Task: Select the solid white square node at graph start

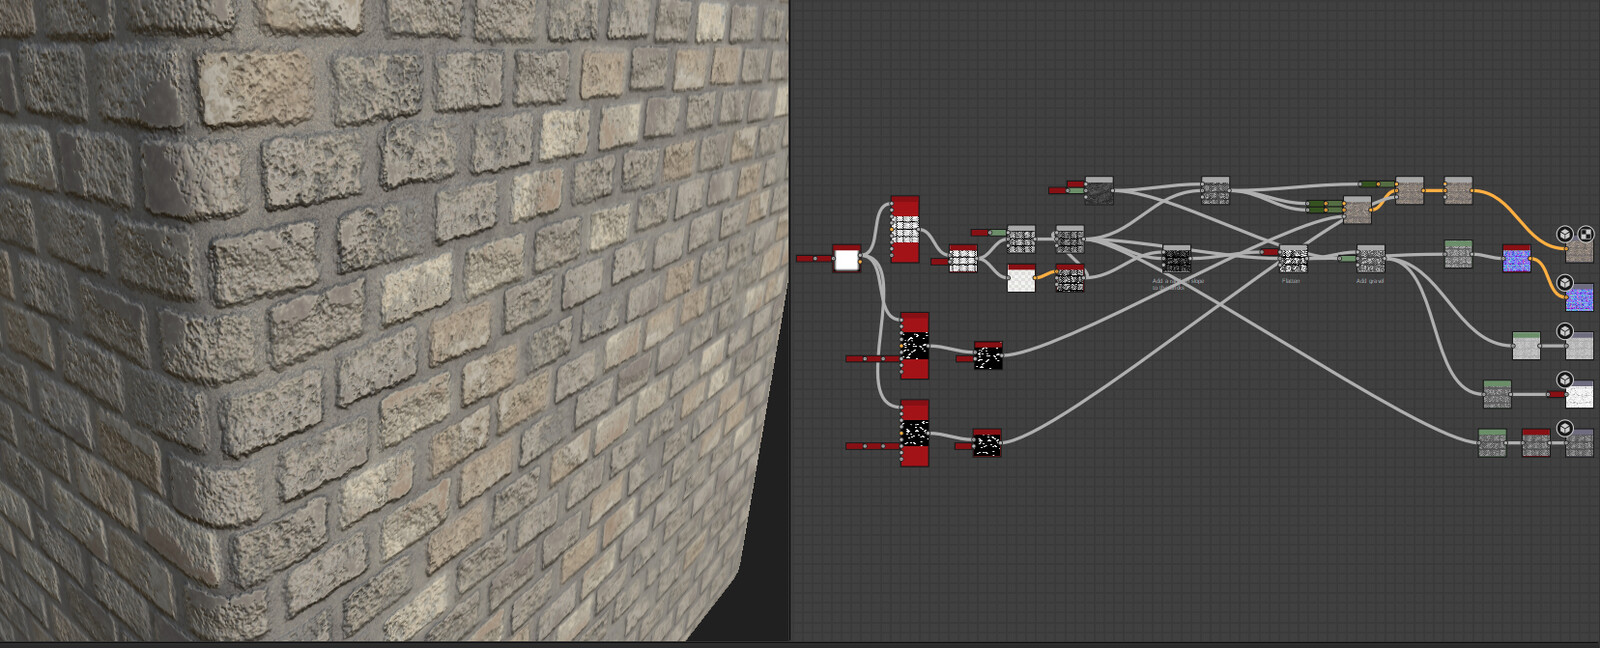Action: [846, 258]
